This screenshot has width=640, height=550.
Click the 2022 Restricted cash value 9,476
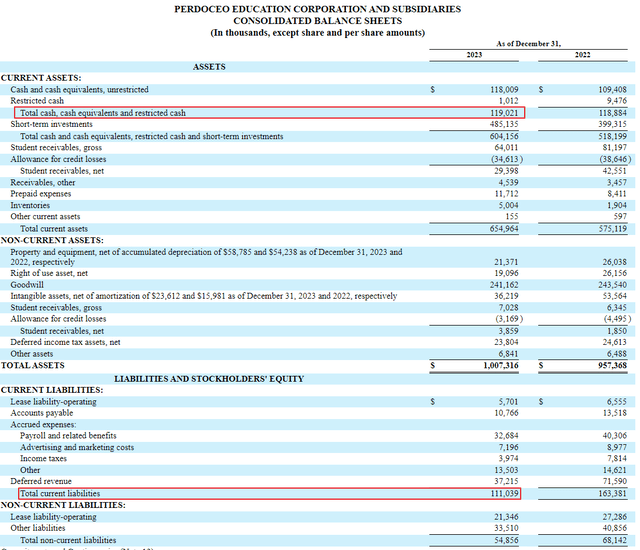[616, 100]
